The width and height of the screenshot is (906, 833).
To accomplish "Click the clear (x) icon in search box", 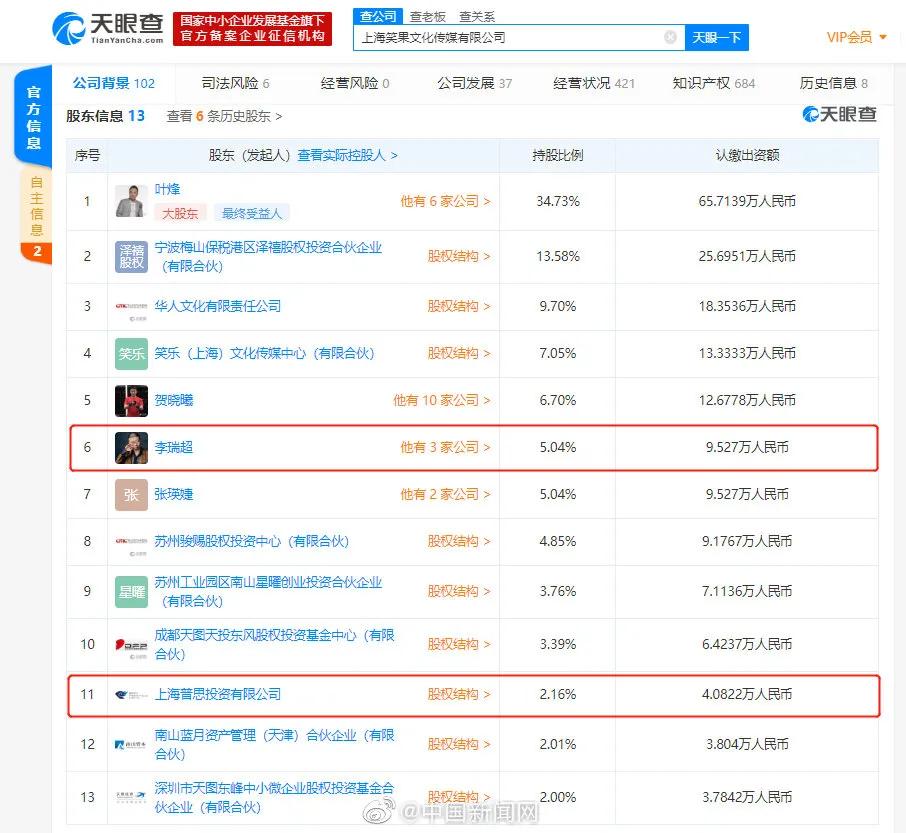I will 668,38.
